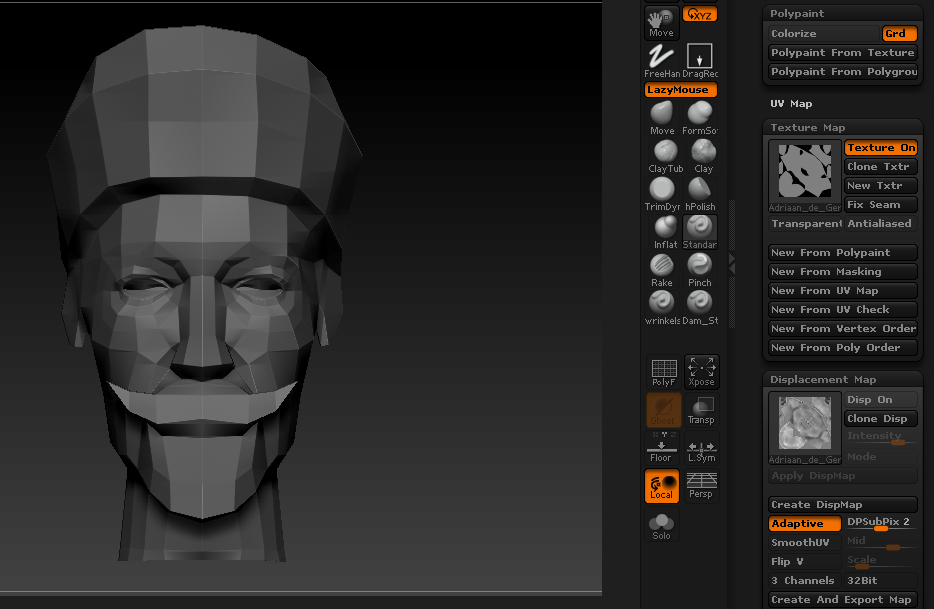Select the Rake brush
934x609 pixels.
pyautogui.click(x=662, y=268)
